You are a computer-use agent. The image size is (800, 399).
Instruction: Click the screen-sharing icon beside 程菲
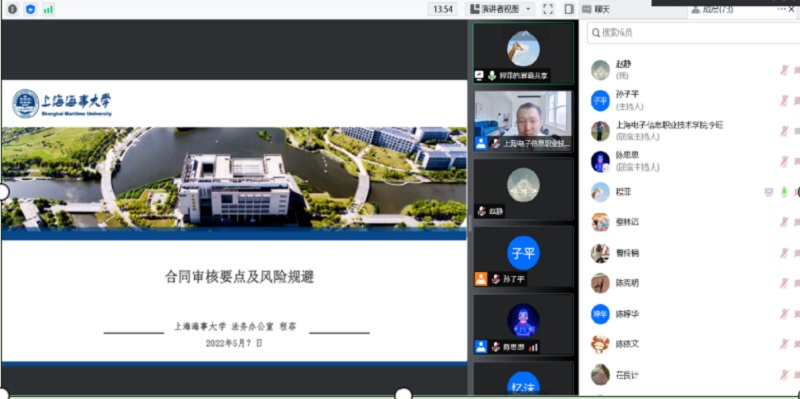coord(769,192)
